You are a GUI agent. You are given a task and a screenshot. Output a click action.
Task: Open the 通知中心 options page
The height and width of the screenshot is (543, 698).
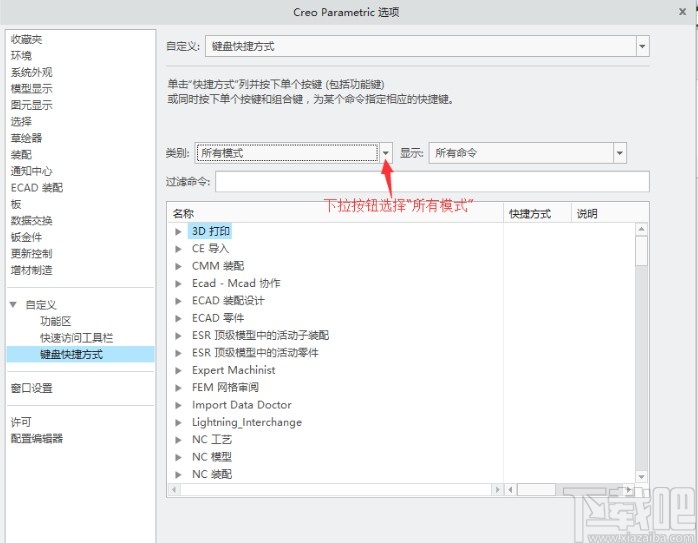pos(31,171)
